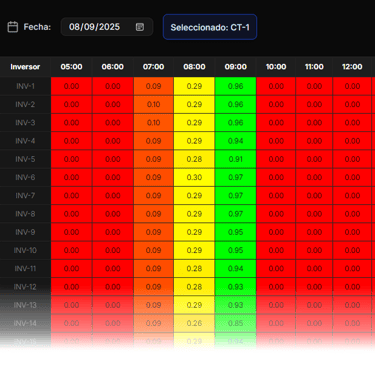
Task: Select the INV-13 row label
Action: point(25,305)
